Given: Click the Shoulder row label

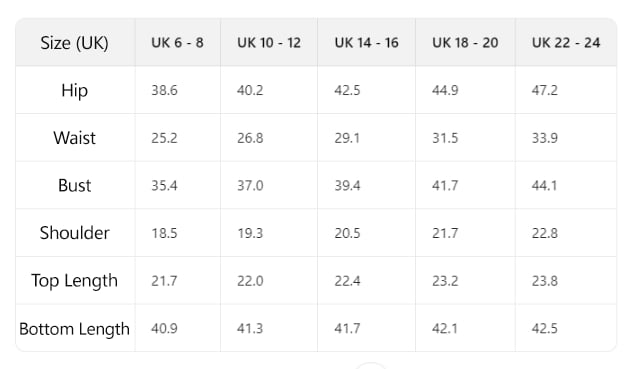Looking at the screenshot, I should [x=74, y=233].
